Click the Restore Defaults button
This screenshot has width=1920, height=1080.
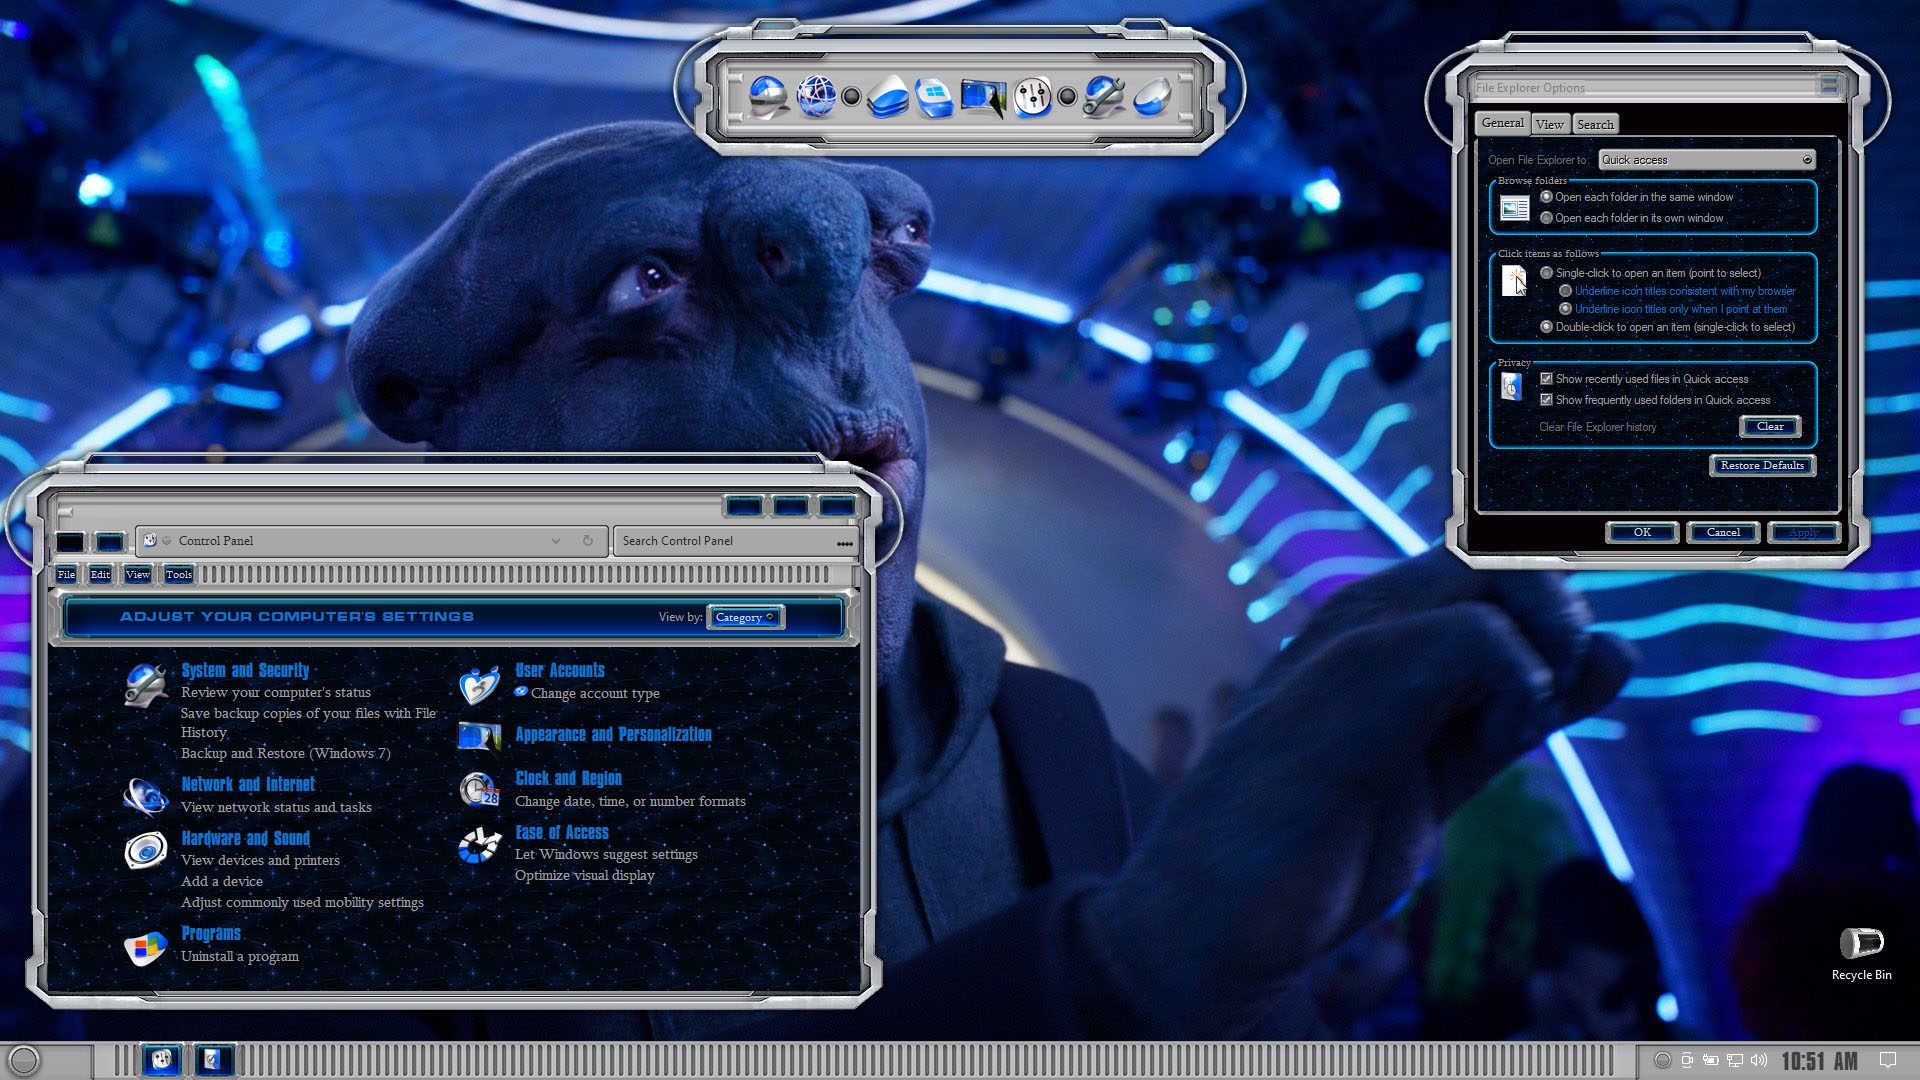(x=1762, y=466)
